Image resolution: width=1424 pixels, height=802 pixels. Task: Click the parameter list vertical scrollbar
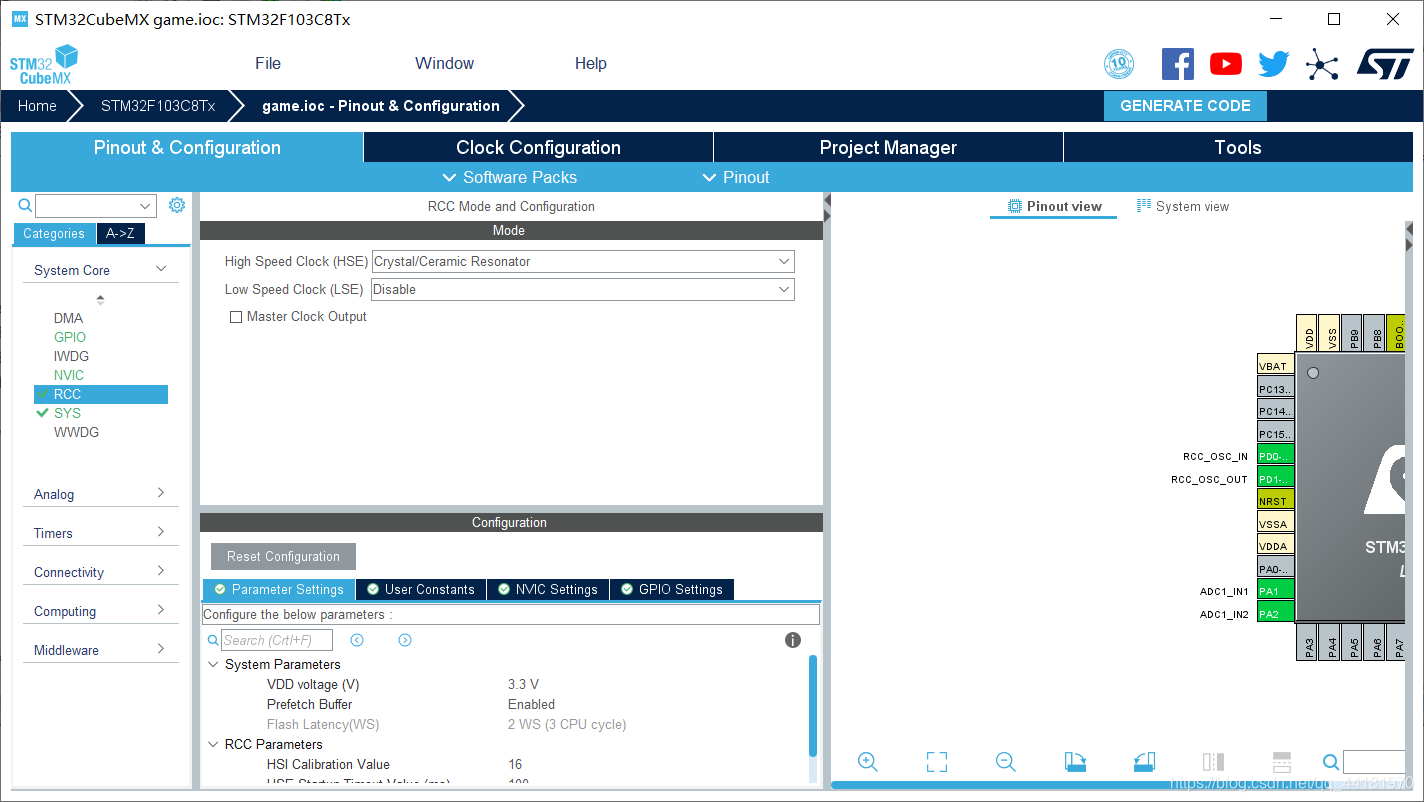tap(813, 706)
